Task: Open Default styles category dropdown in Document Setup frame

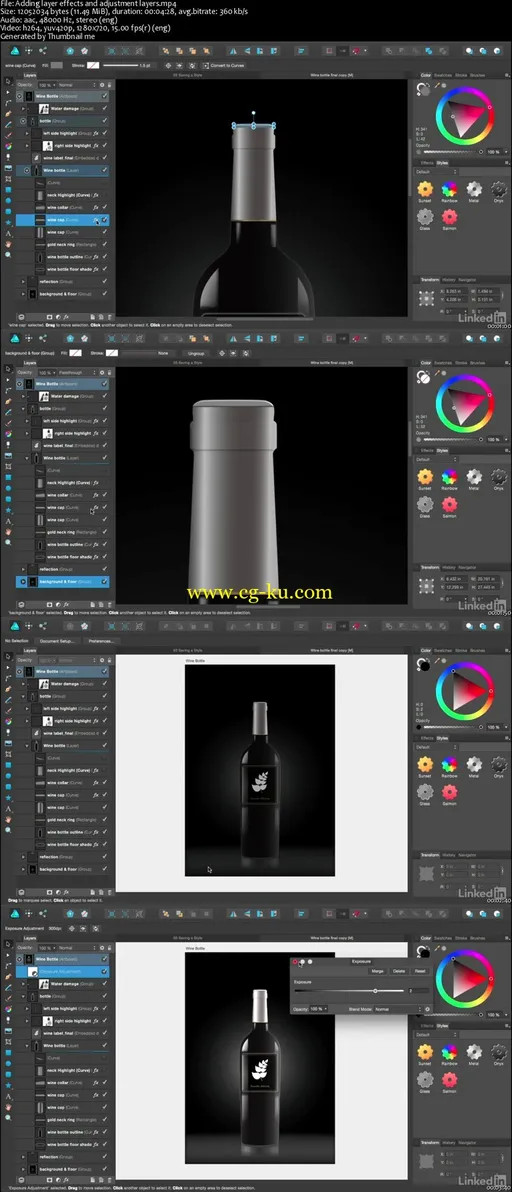Action: pyautogui.click(x=437, y=746)
